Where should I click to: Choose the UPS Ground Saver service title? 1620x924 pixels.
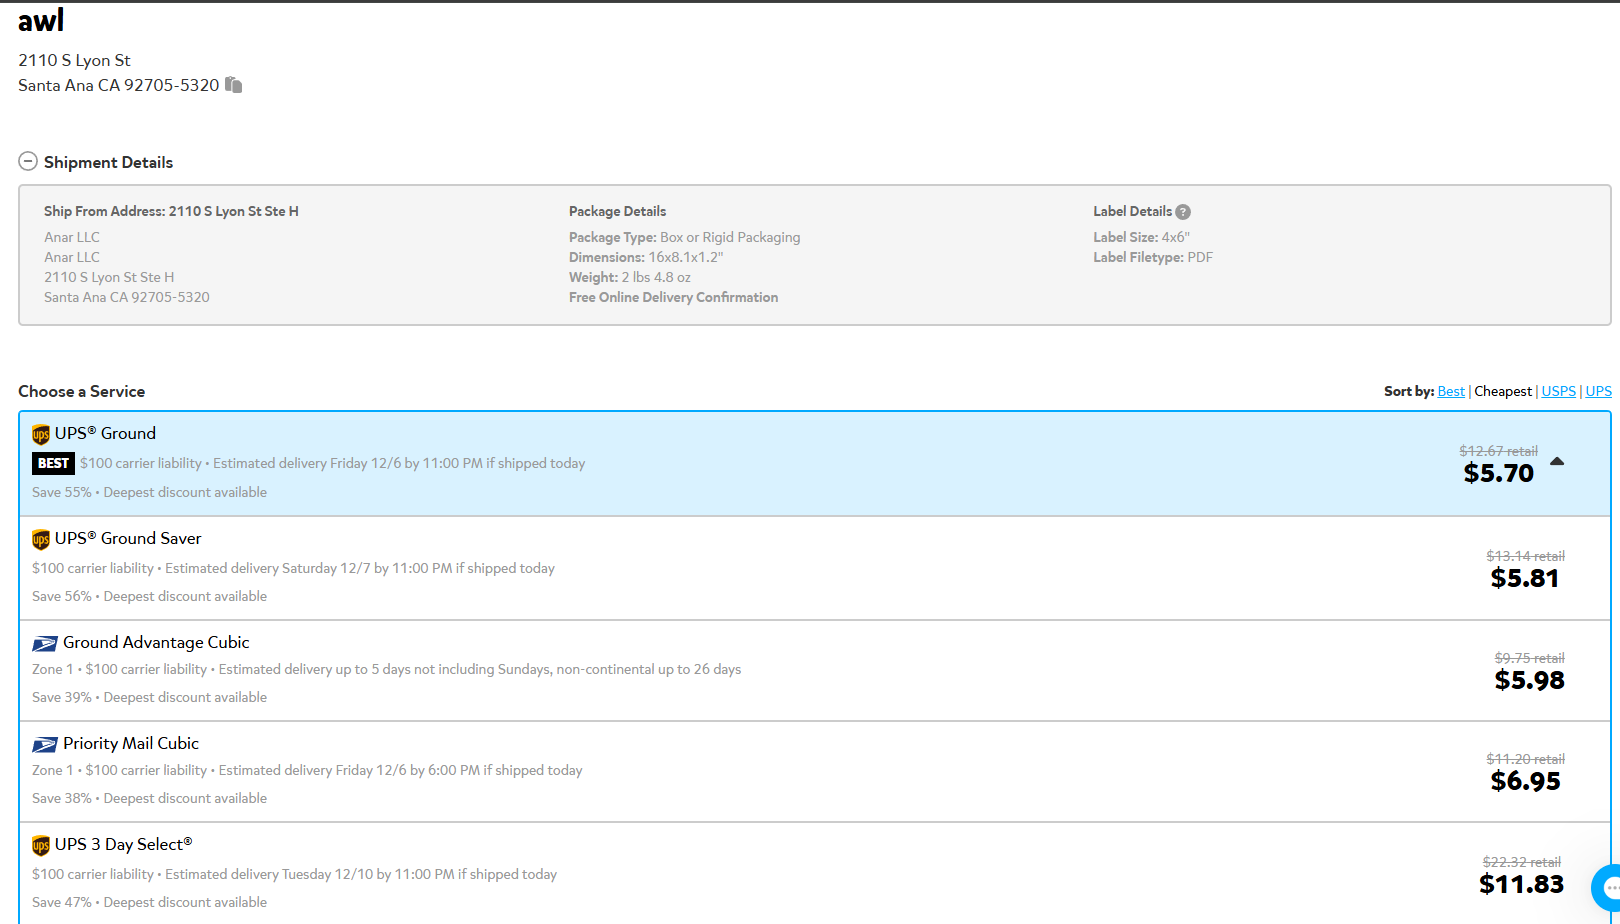[x=128, y=538]
